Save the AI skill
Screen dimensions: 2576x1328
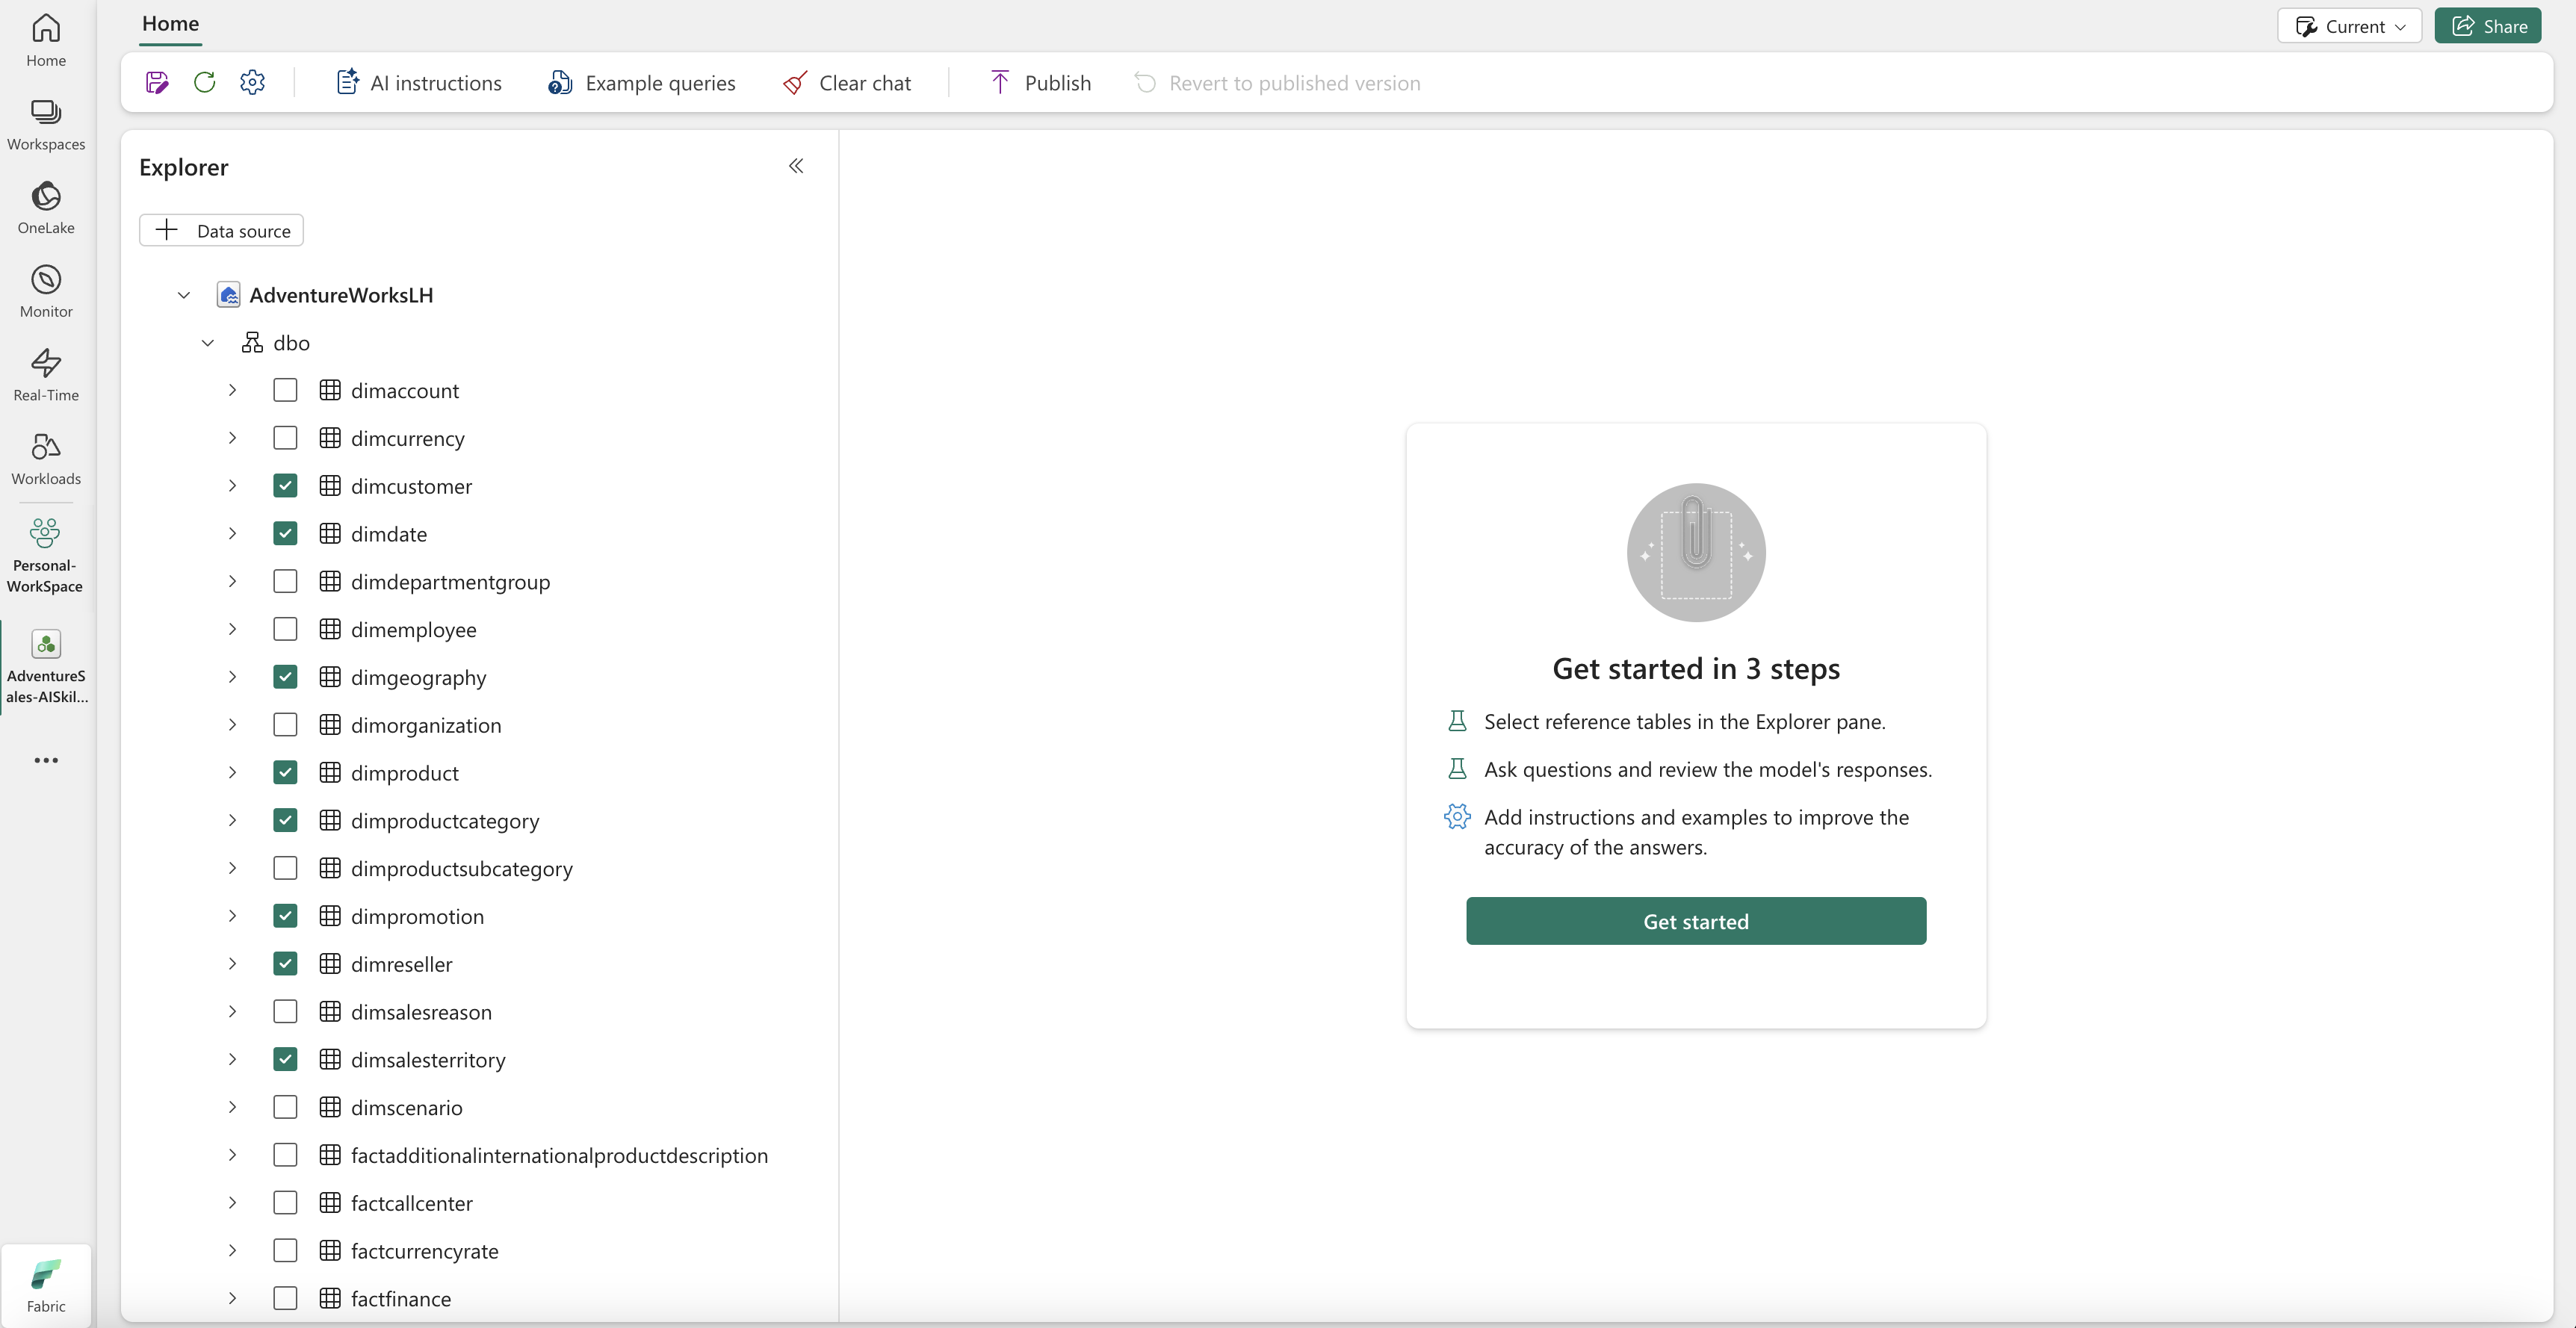click(156, 82)
